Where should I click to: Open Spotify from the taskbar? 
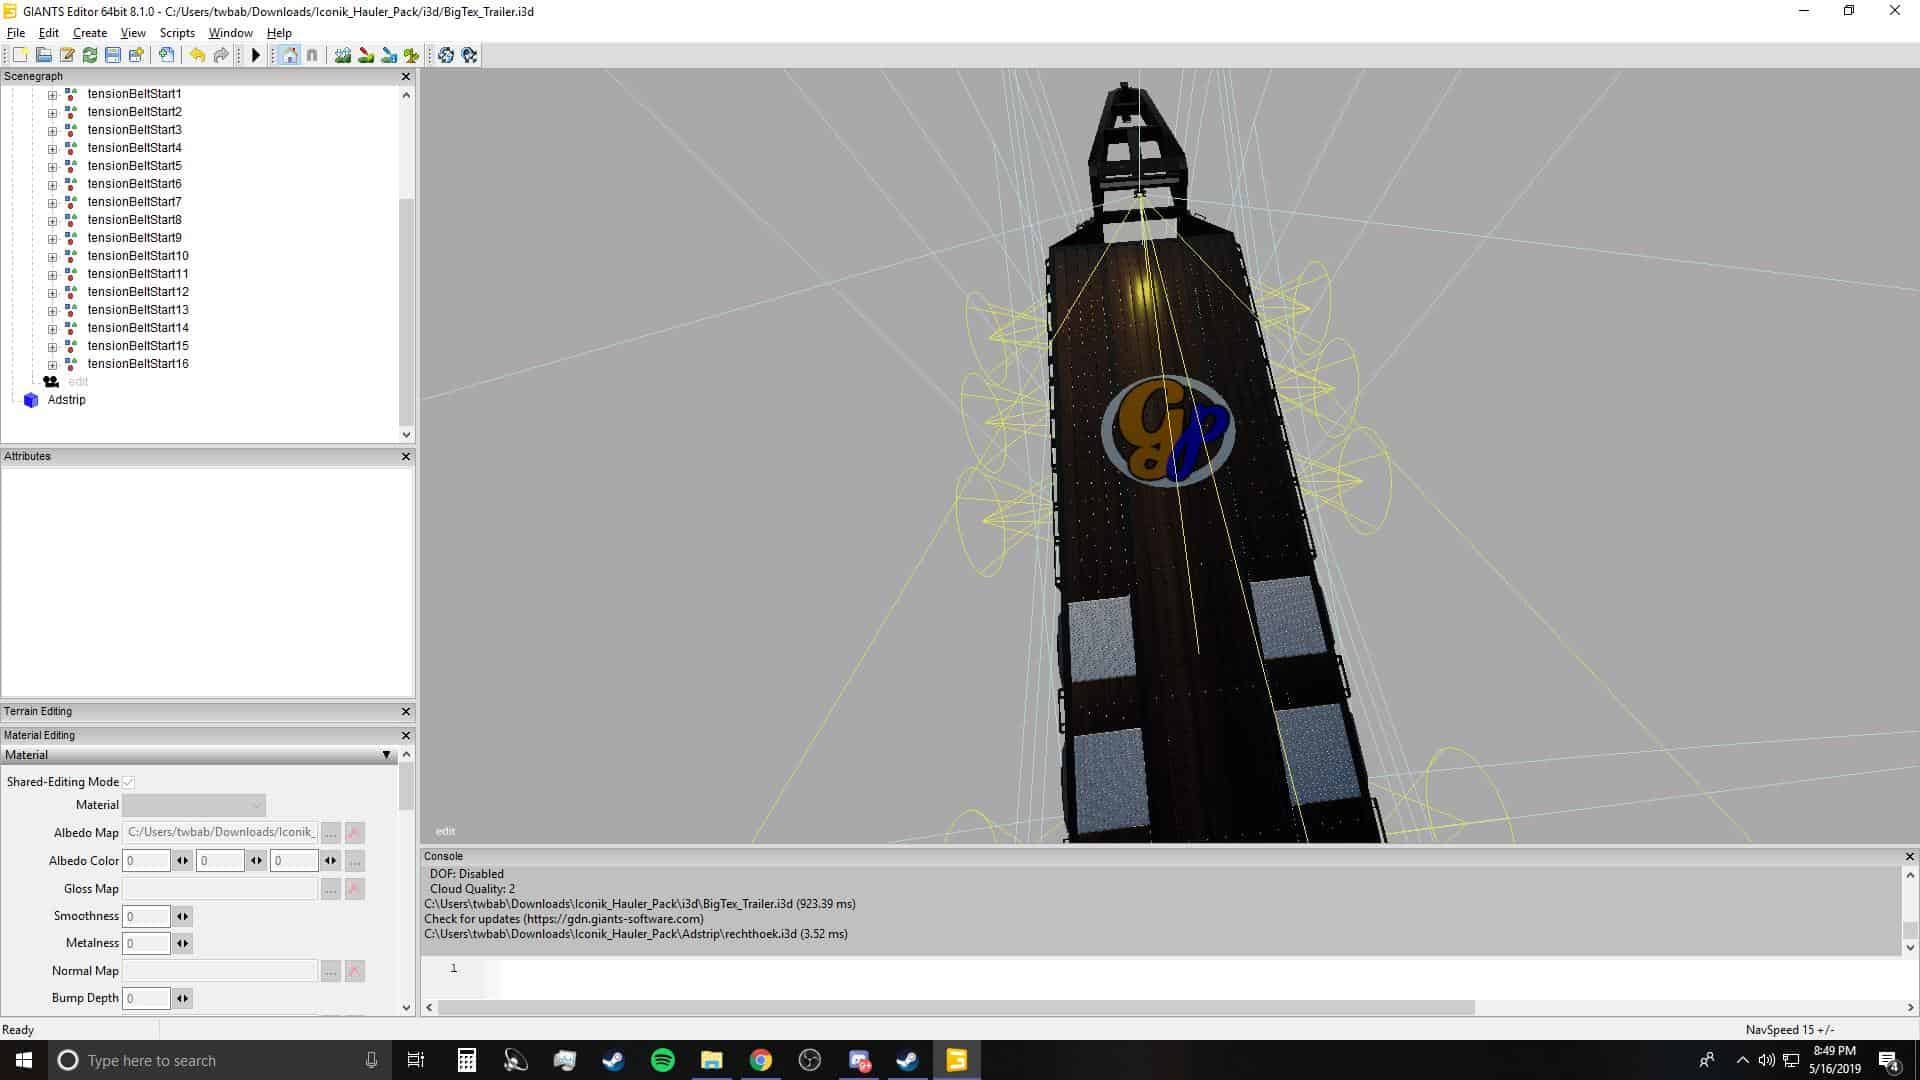662,1060
